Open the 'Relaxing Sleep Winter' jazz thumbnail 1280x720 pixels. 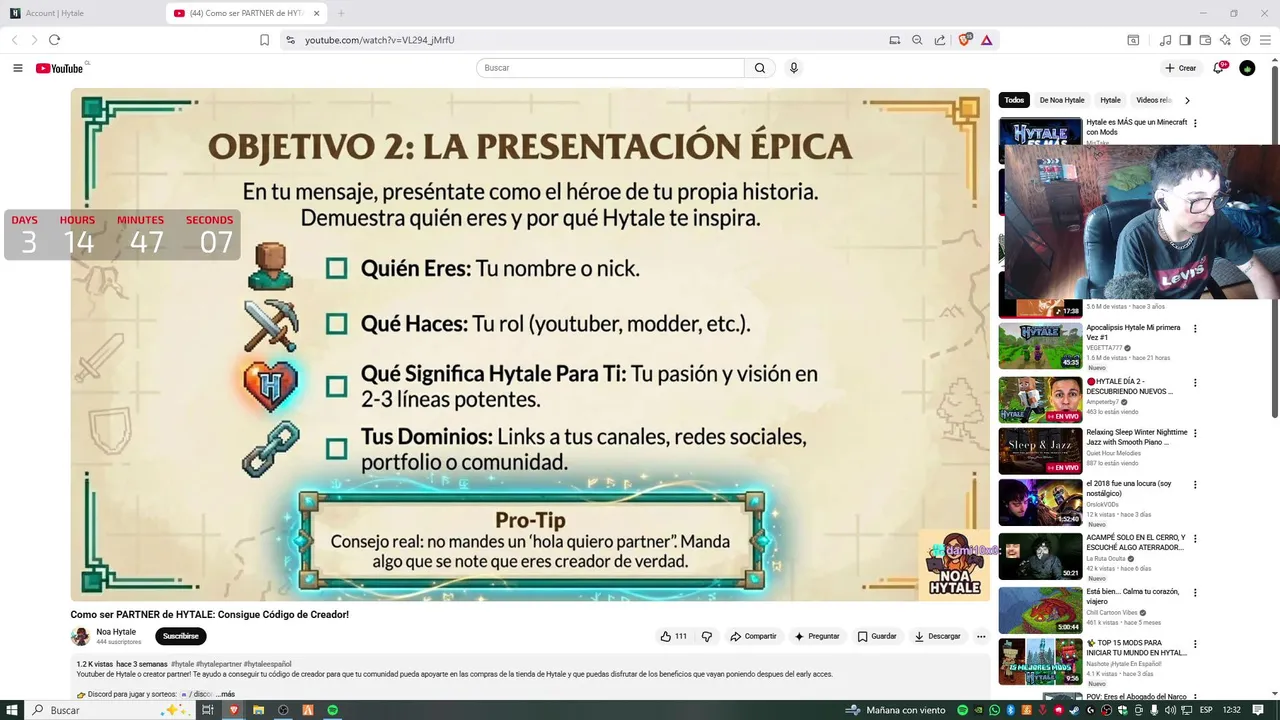click(1040, 451)
